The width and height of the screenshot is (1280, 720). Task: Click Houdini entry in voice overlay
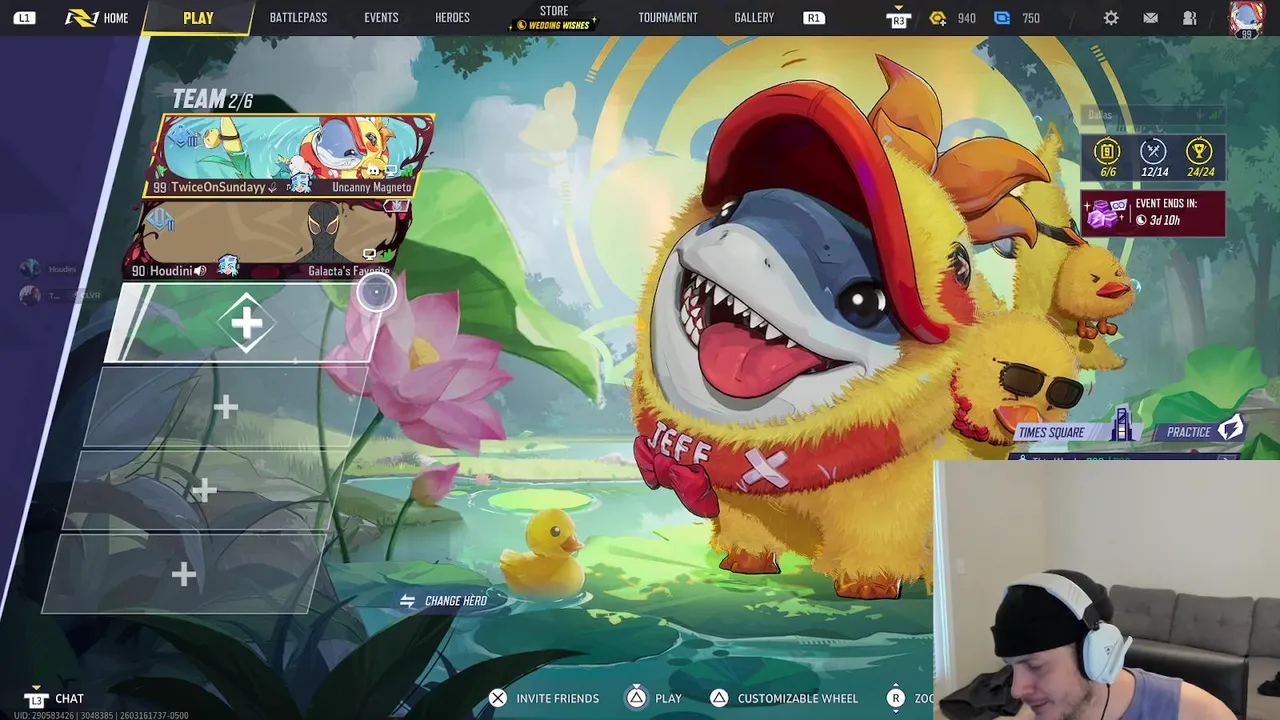point(50,269)
